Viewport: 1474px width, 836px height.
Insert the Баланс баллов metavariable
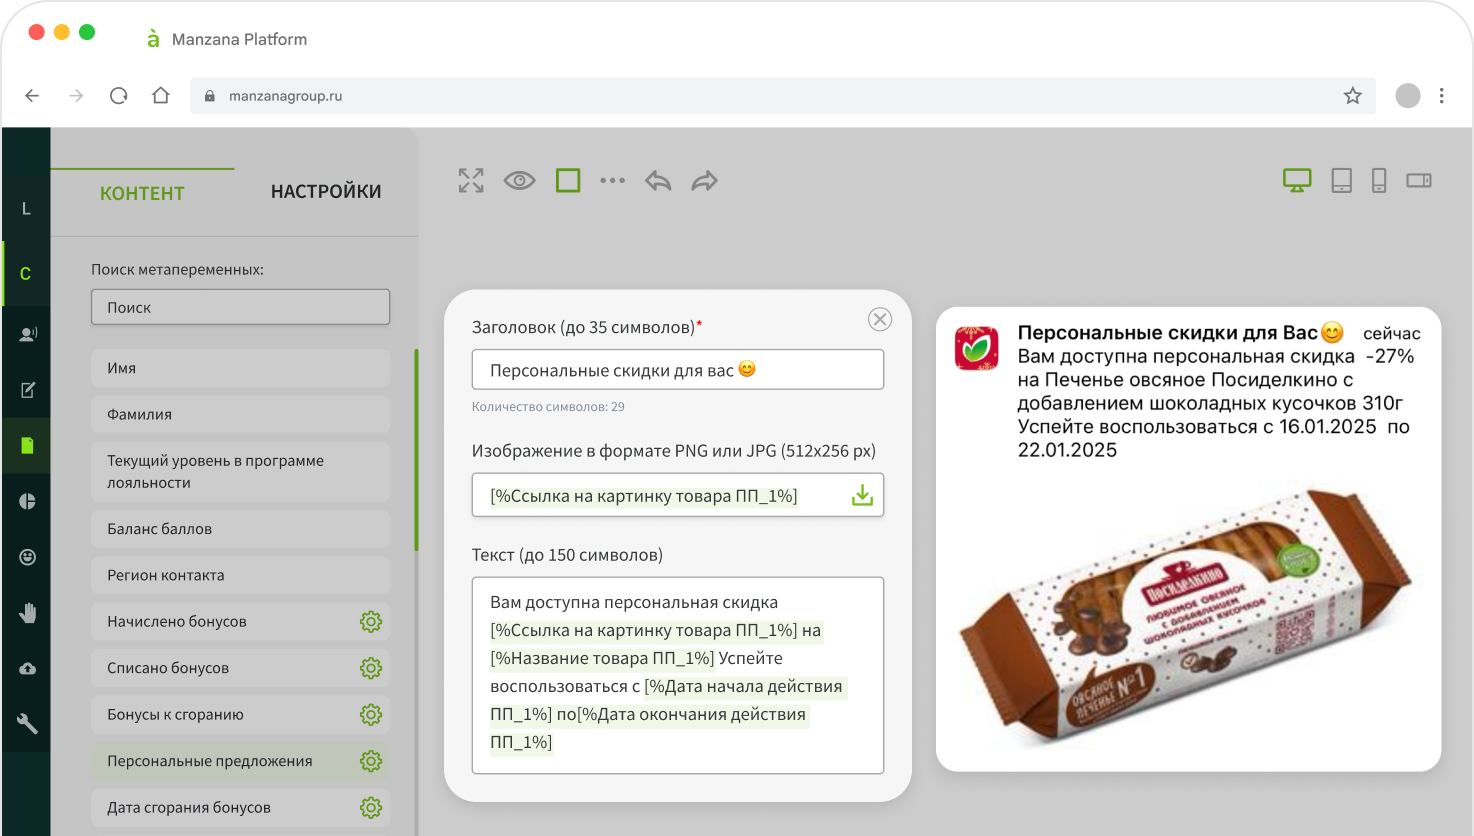(x=240, y=529)
